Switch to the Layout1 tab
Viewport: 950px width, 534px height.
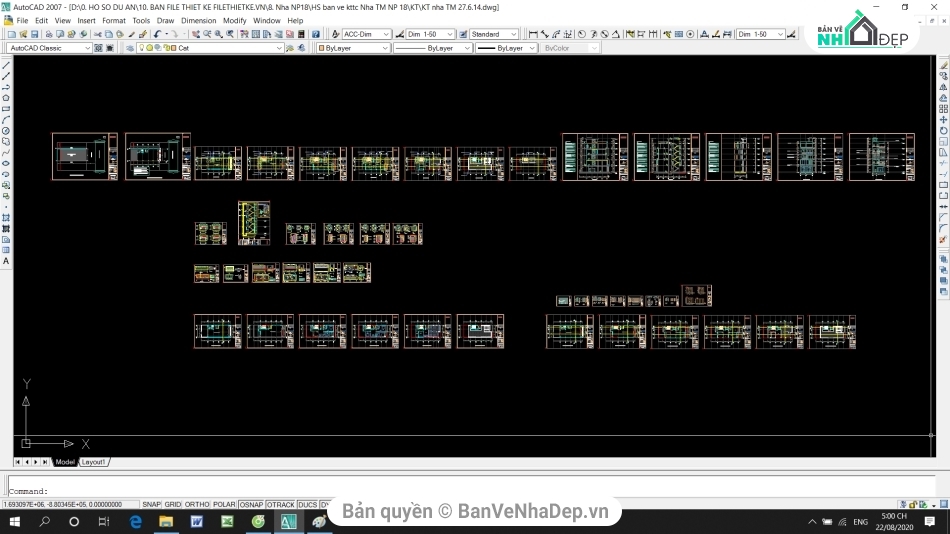point(93,462)
